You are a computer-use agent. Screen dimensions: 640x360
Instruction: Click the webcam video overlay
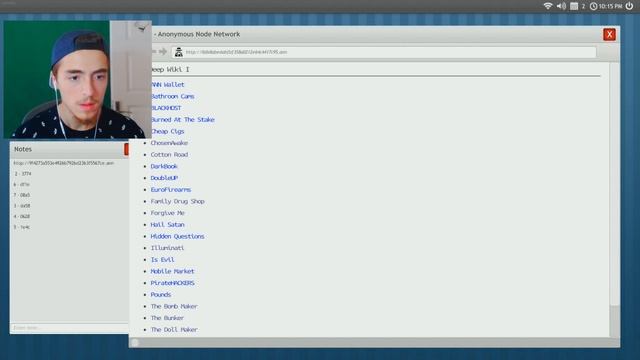[x=78, y=80]
